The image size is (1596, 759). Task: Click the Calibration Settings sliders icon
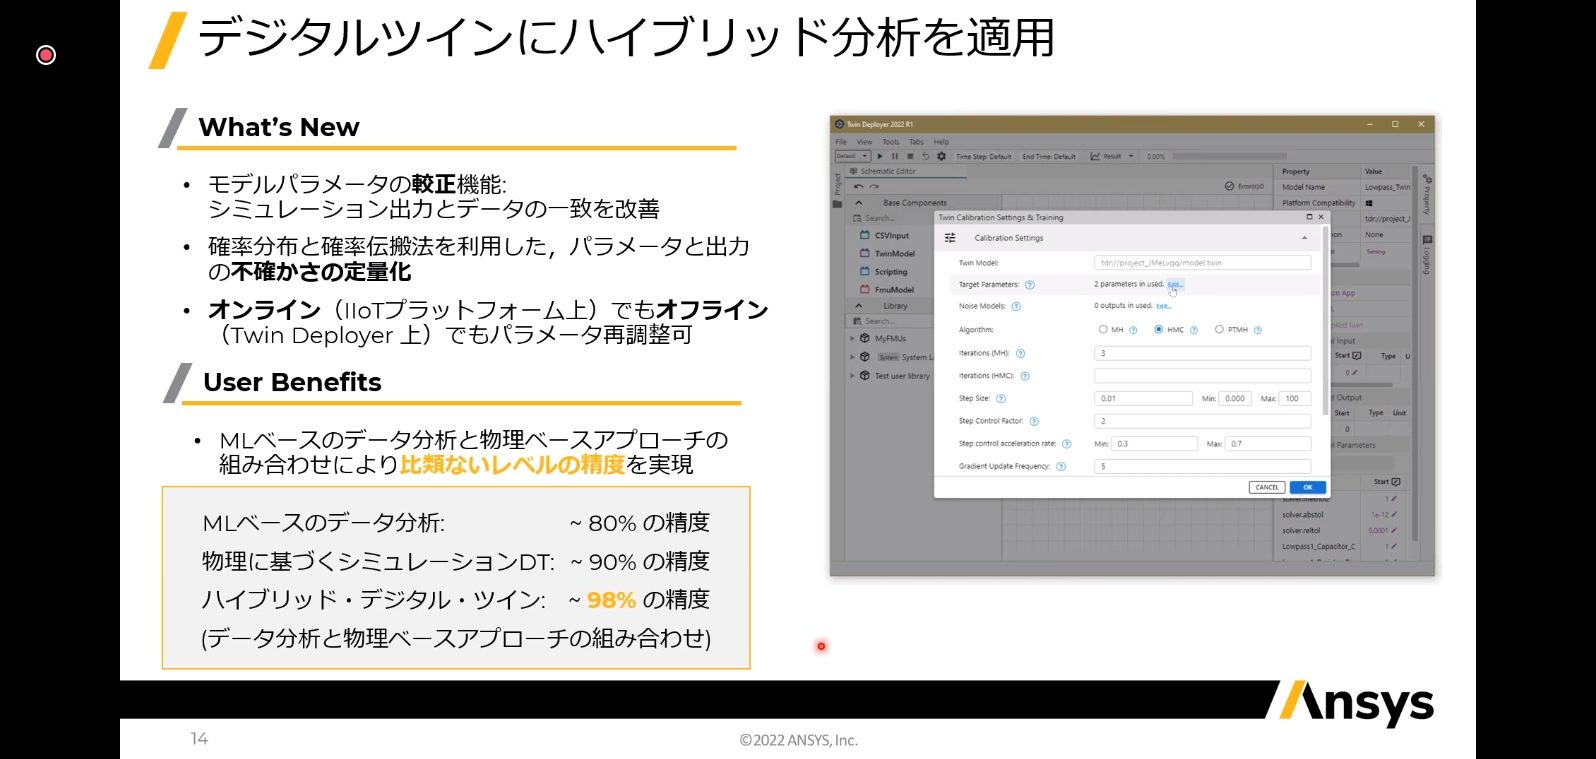click(x=950, y=238)
